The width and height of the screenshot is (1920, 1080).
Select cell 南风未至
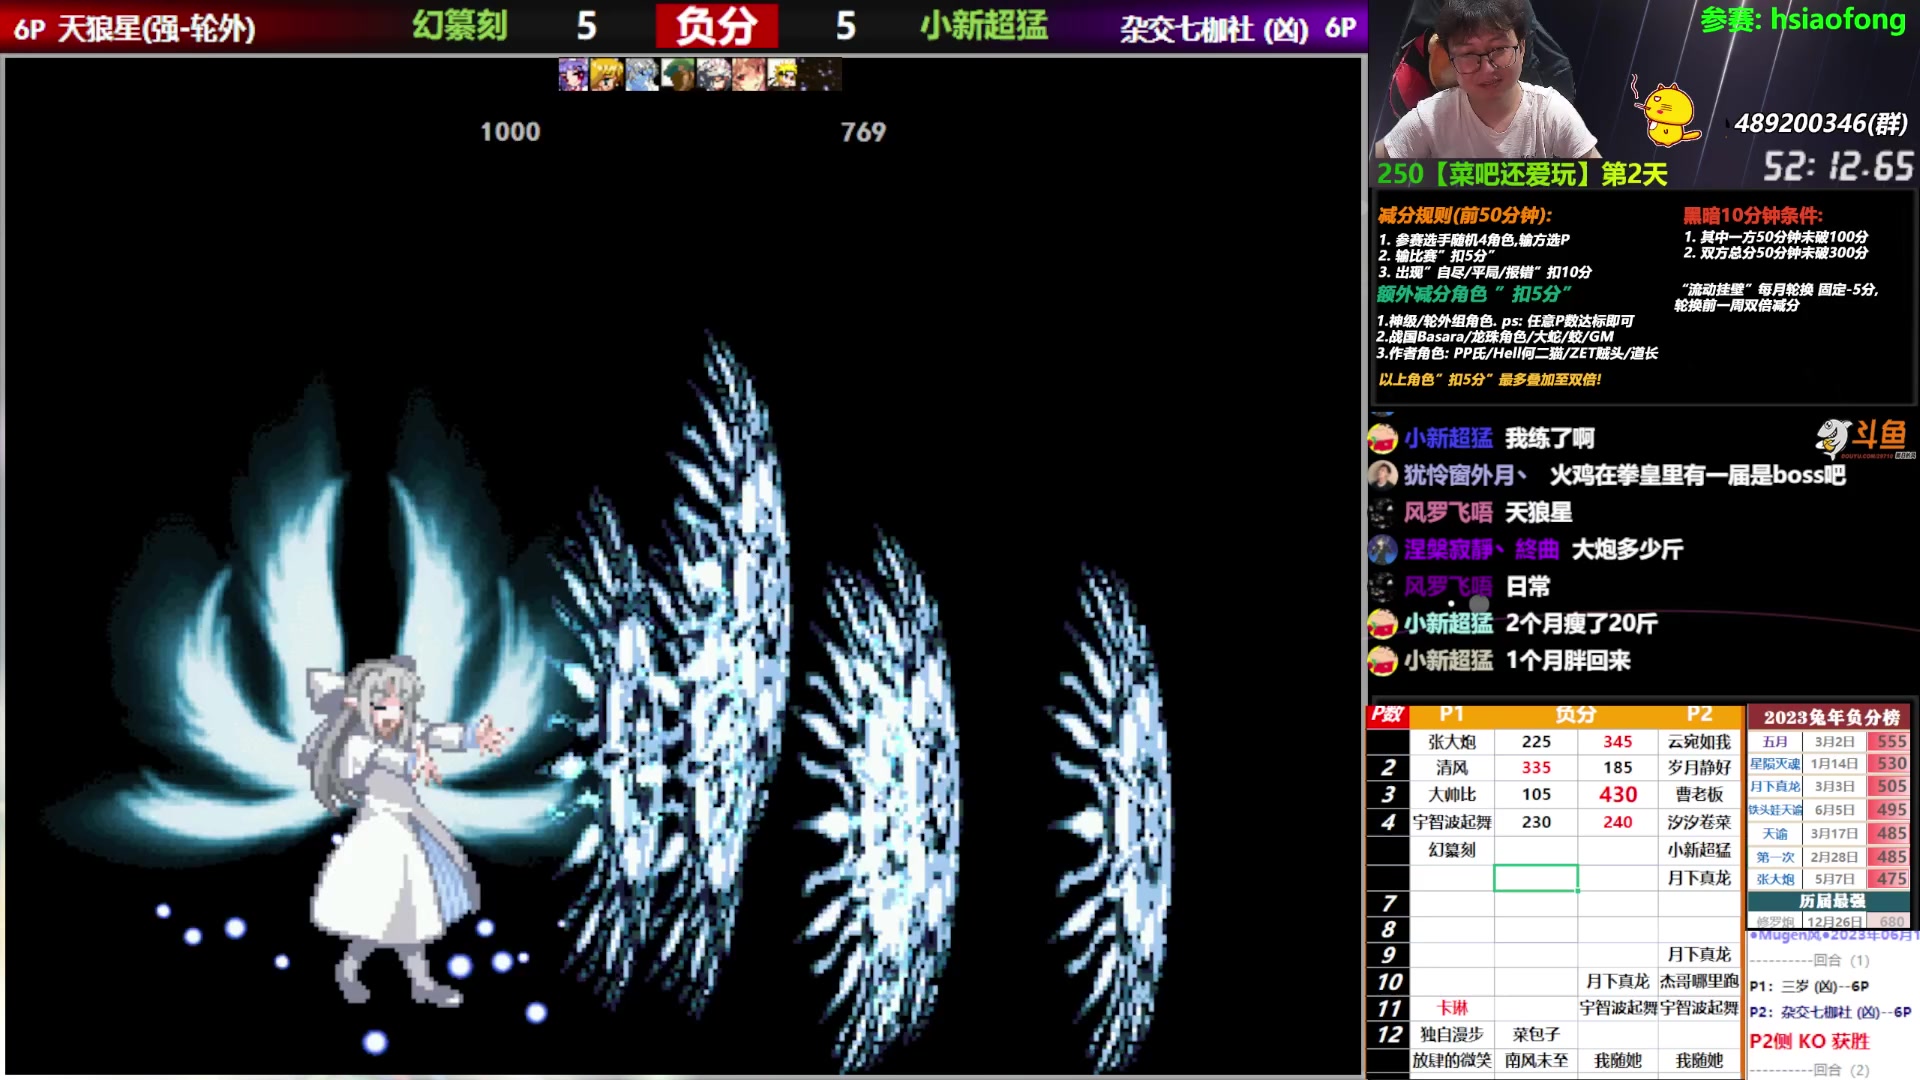click(x=1536, y=1061)
